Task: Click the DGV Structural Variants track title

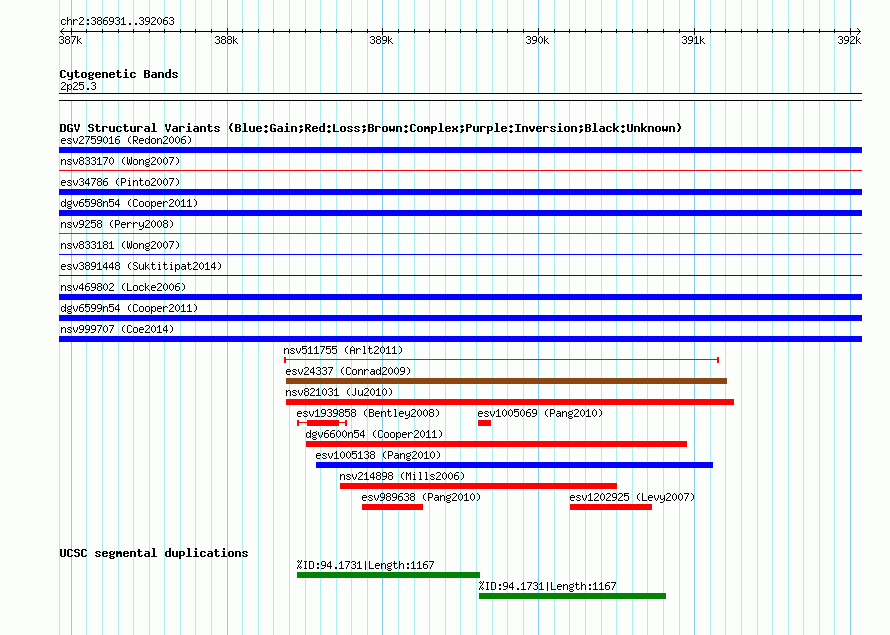Action: coord(371,128)
